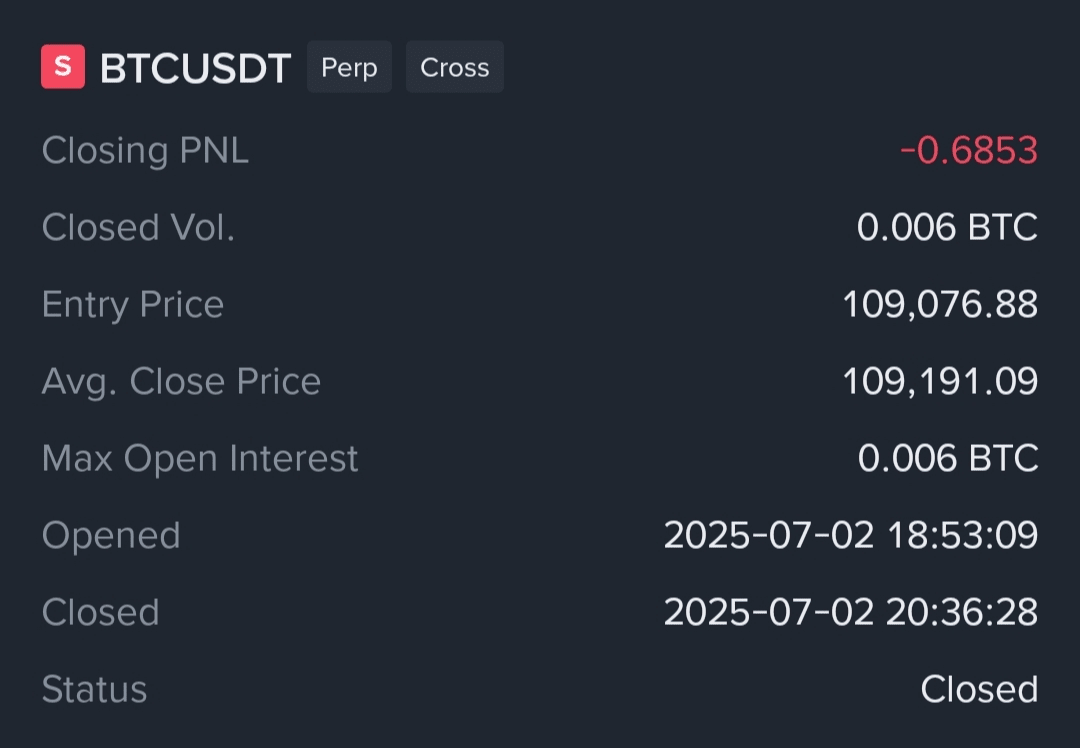Click the Closing PNL label
1080x748 pixels.
(145, 150)
